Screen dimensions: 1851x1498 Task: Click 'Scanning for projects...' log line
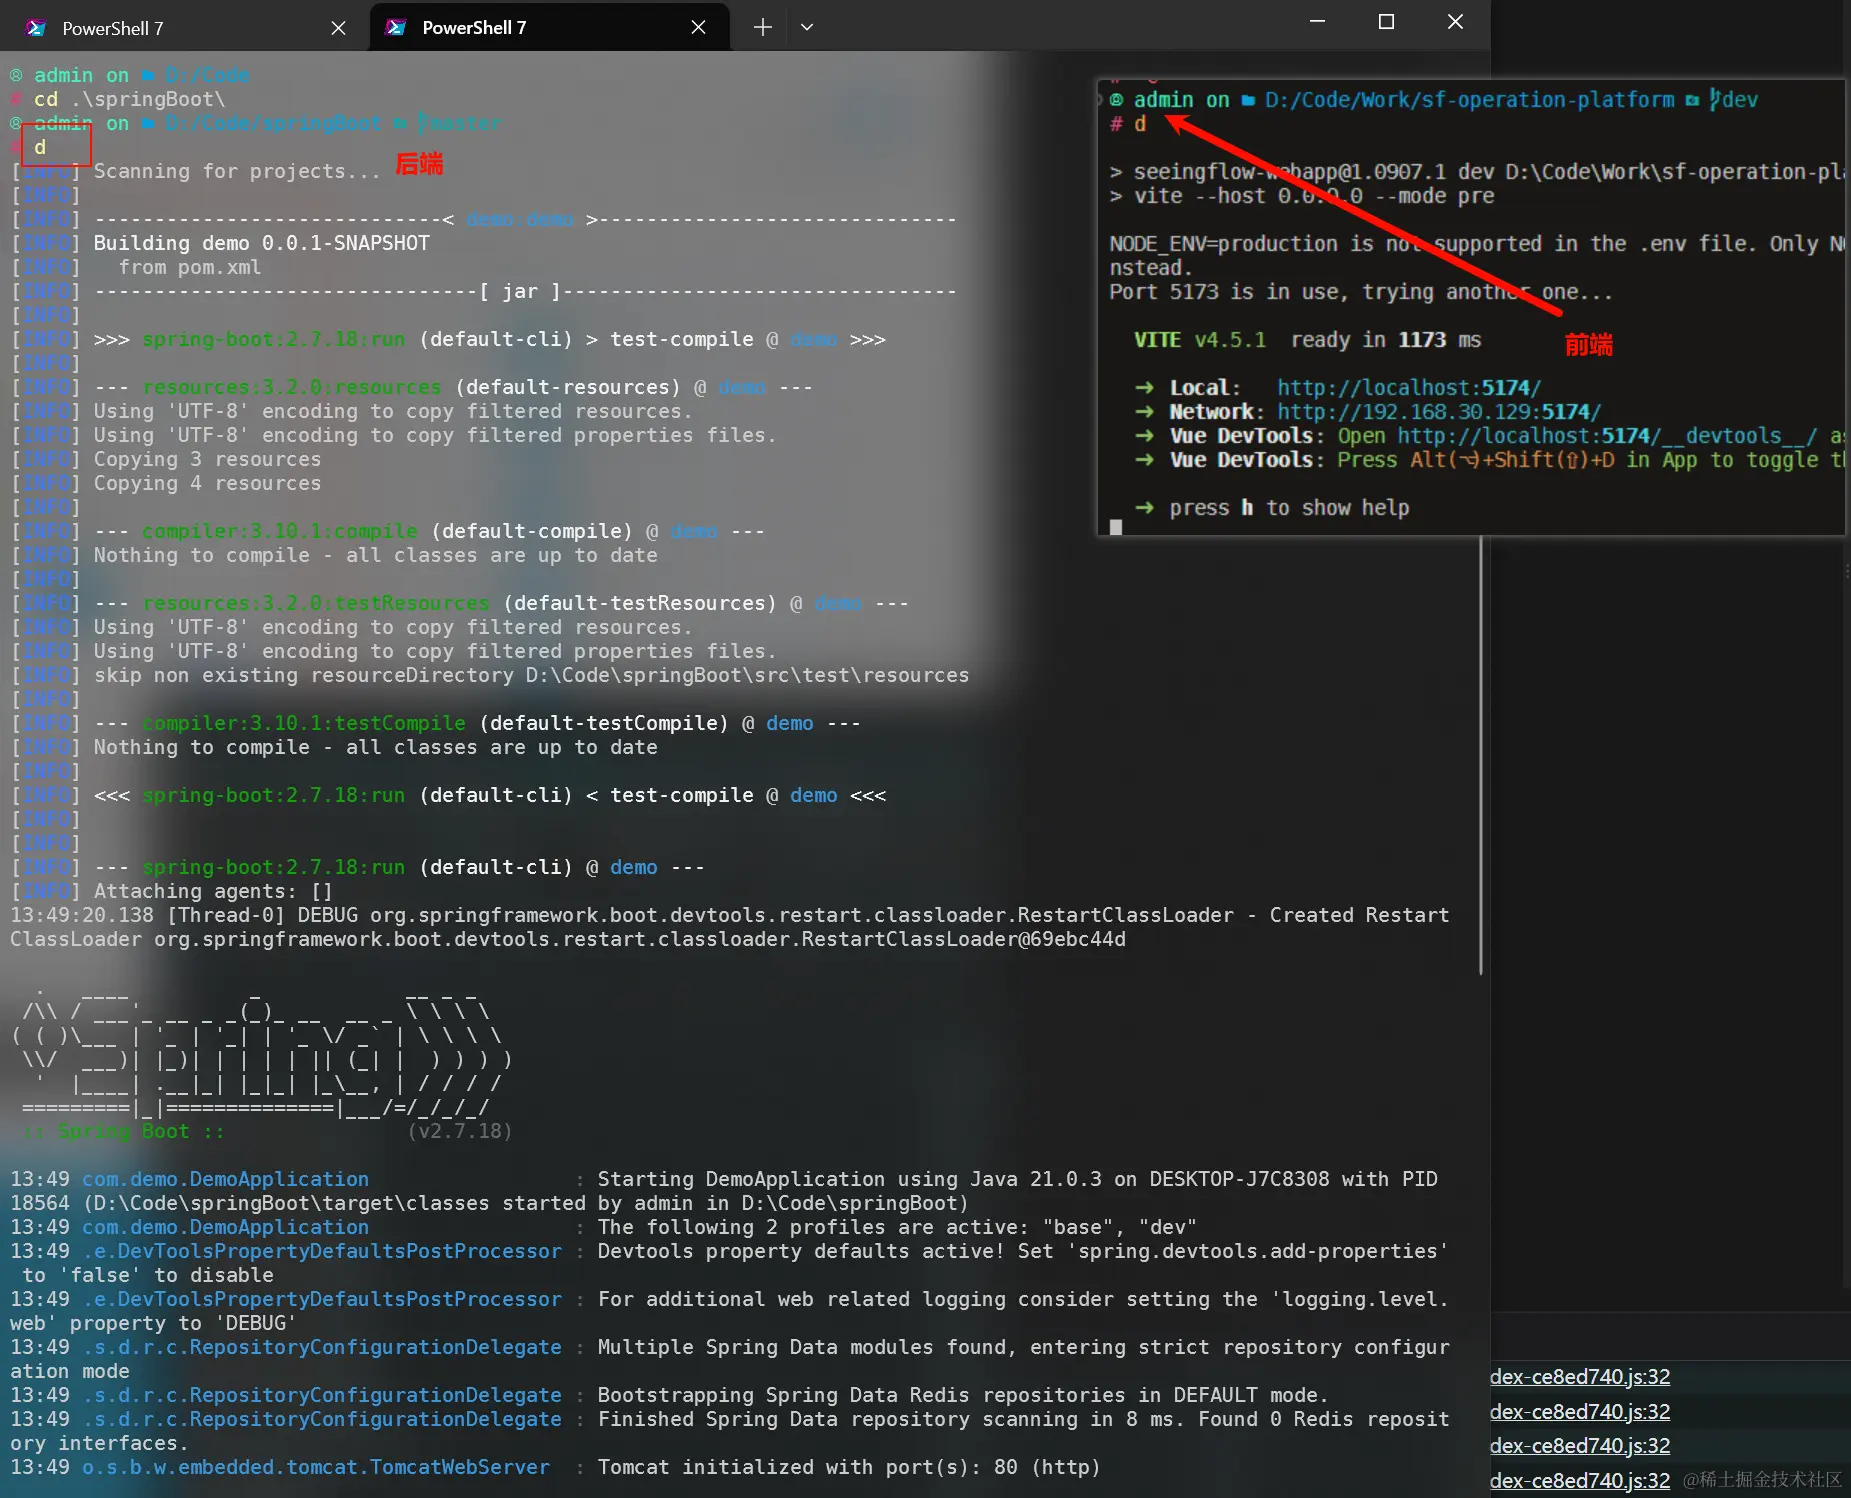coord(237,172)
